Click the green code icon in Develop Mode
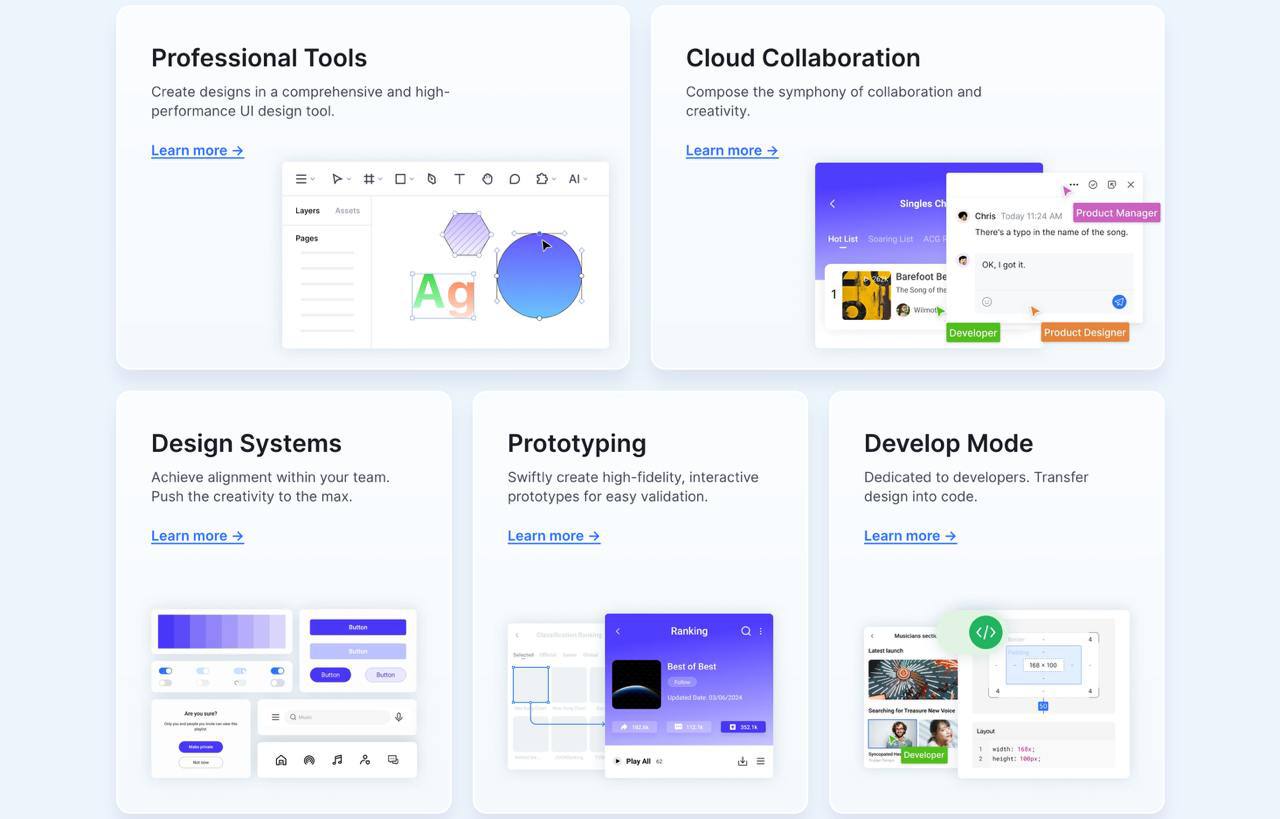The image size is (1280, 819). point(984,631)
